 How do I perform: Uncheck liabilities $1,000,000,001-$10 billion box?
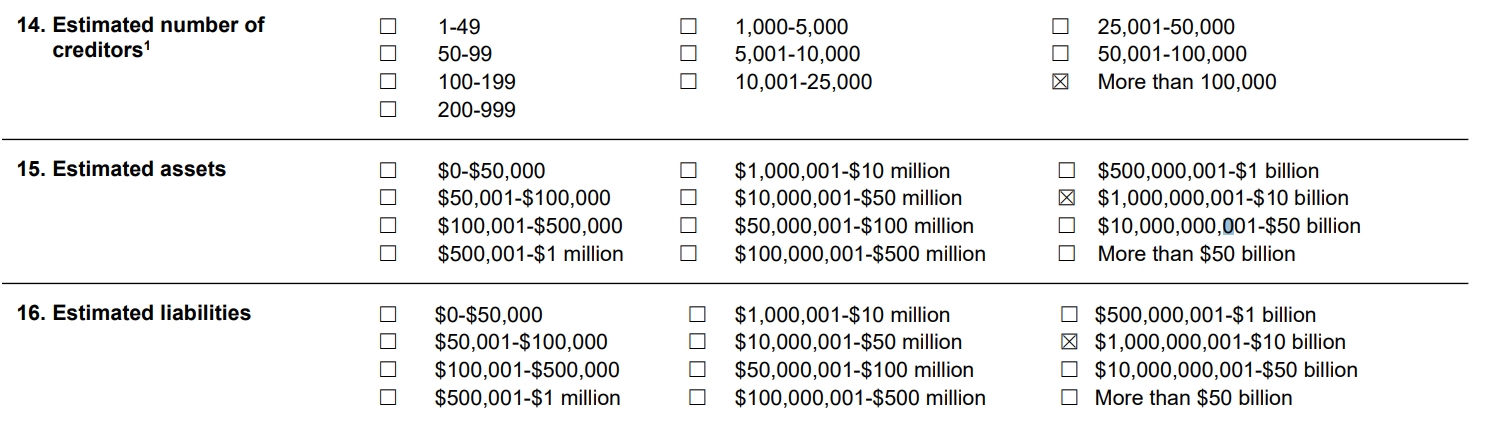[1069, 343]
